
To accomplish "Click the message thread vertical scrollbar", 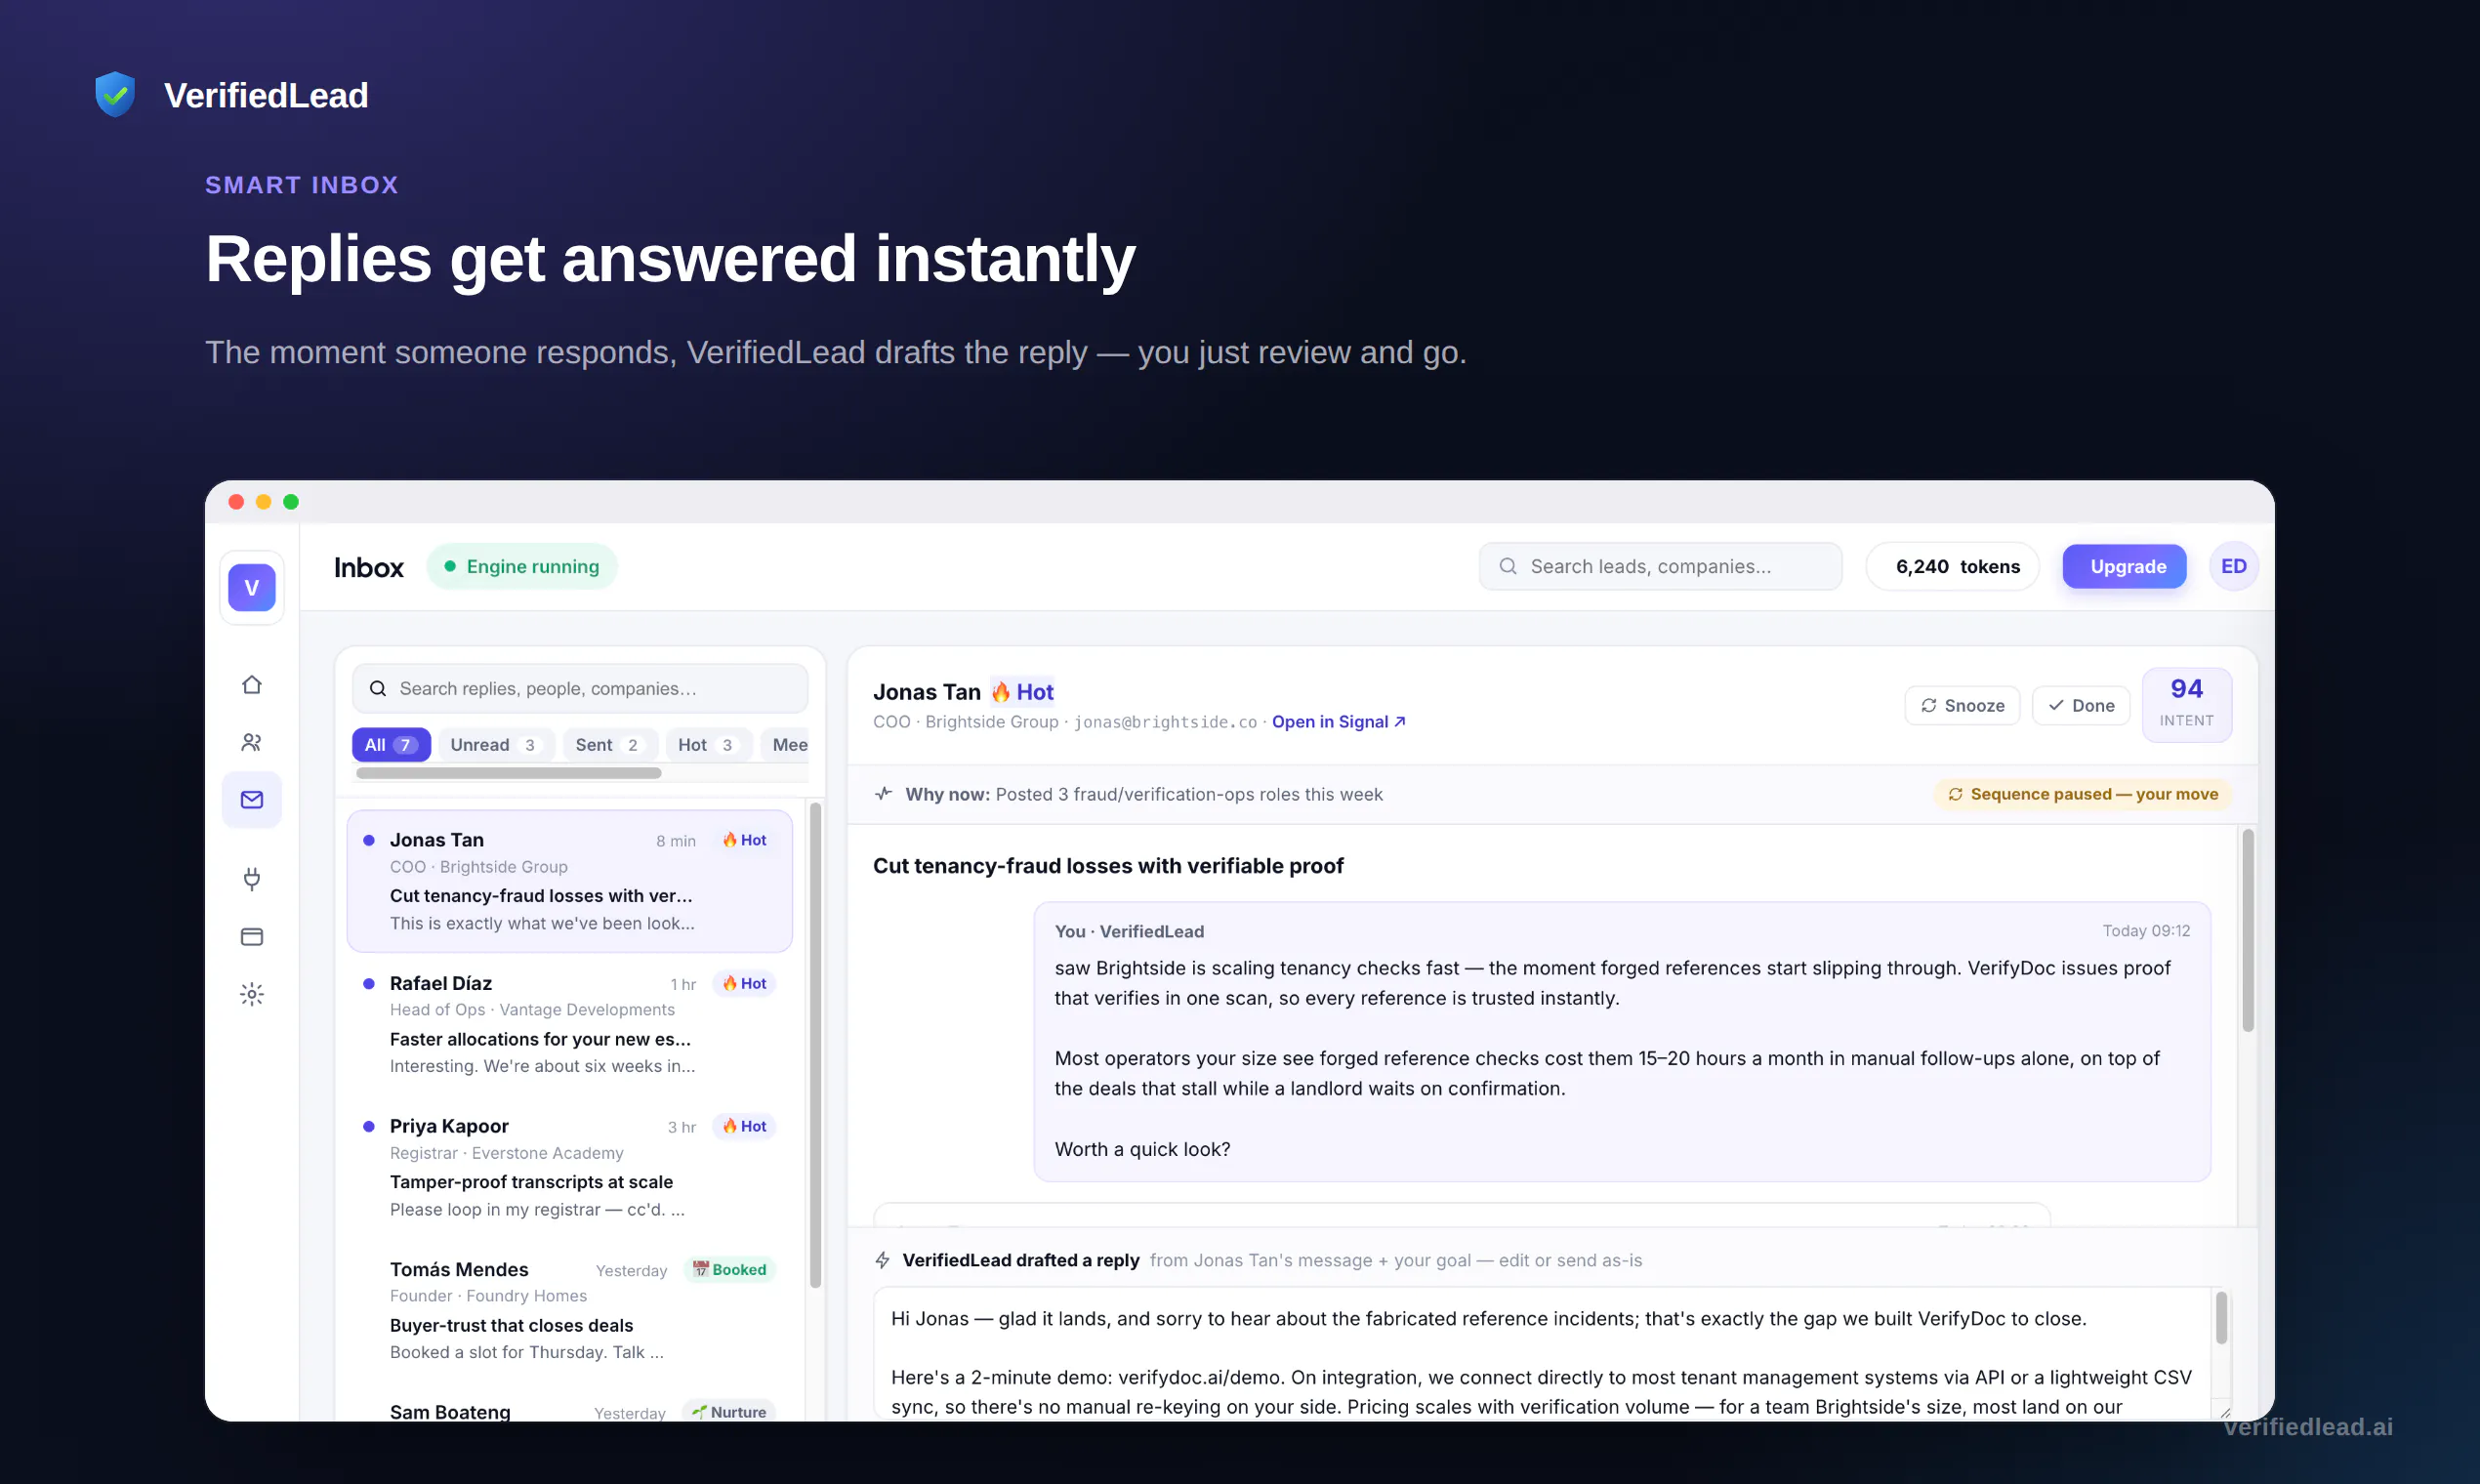I will (2247, 930).
